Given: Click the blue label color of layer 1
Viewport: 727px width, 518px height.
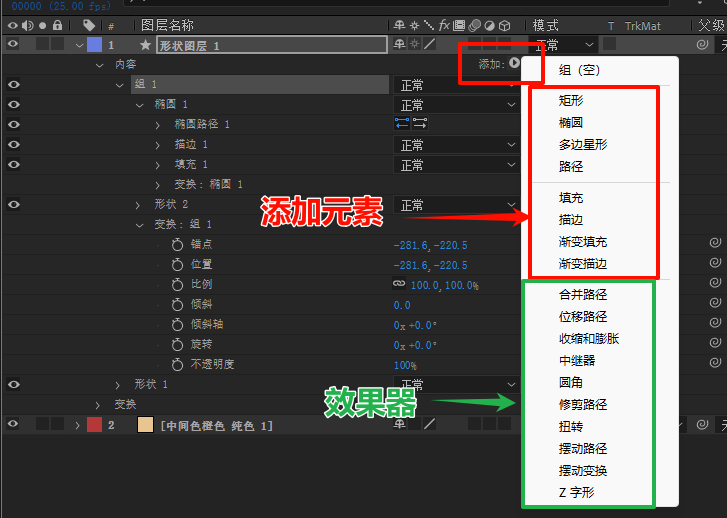Looking at the screenshot, I should [x=95, y=45].
